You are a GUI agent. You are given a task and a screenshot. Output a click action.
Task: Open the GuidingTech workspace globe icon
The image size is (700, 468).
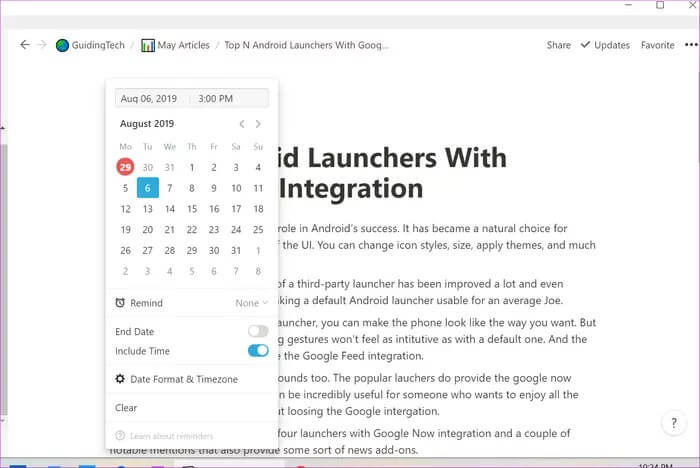click(x=62, y=45)
